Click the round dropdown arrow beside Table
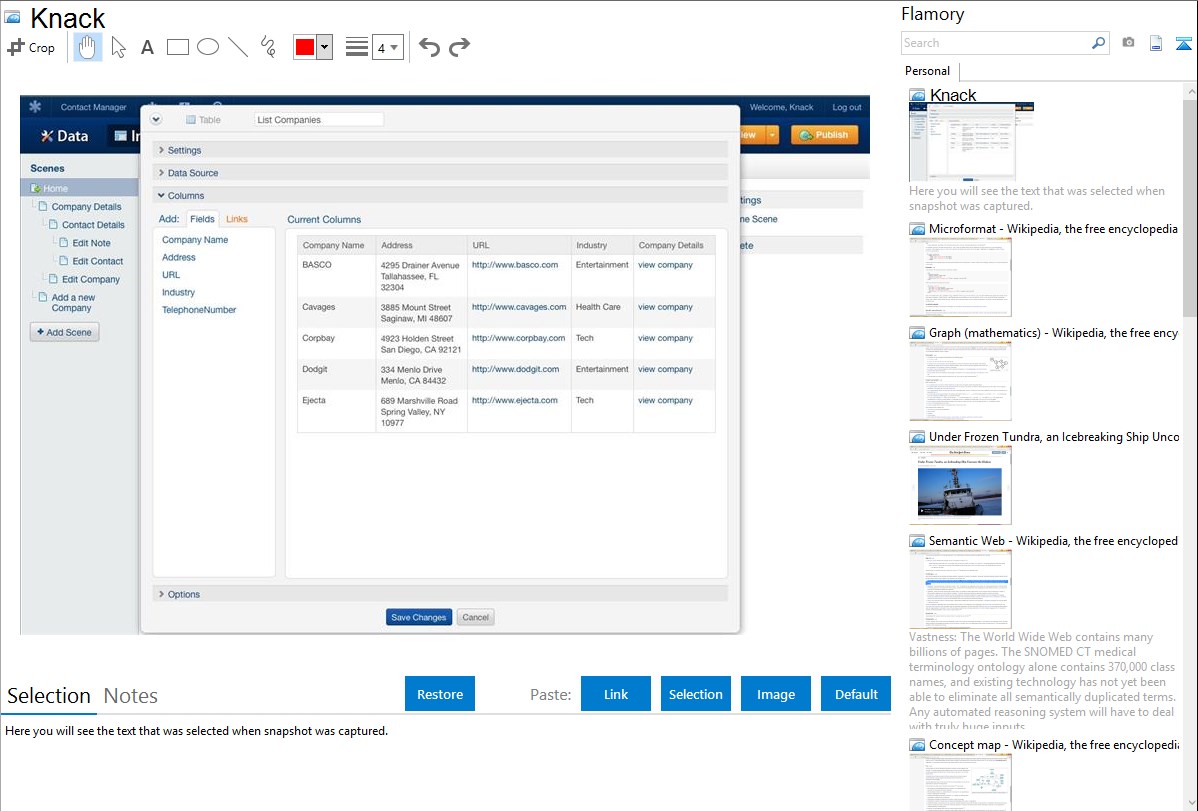1198x811 pixels. tap(156, 119)
